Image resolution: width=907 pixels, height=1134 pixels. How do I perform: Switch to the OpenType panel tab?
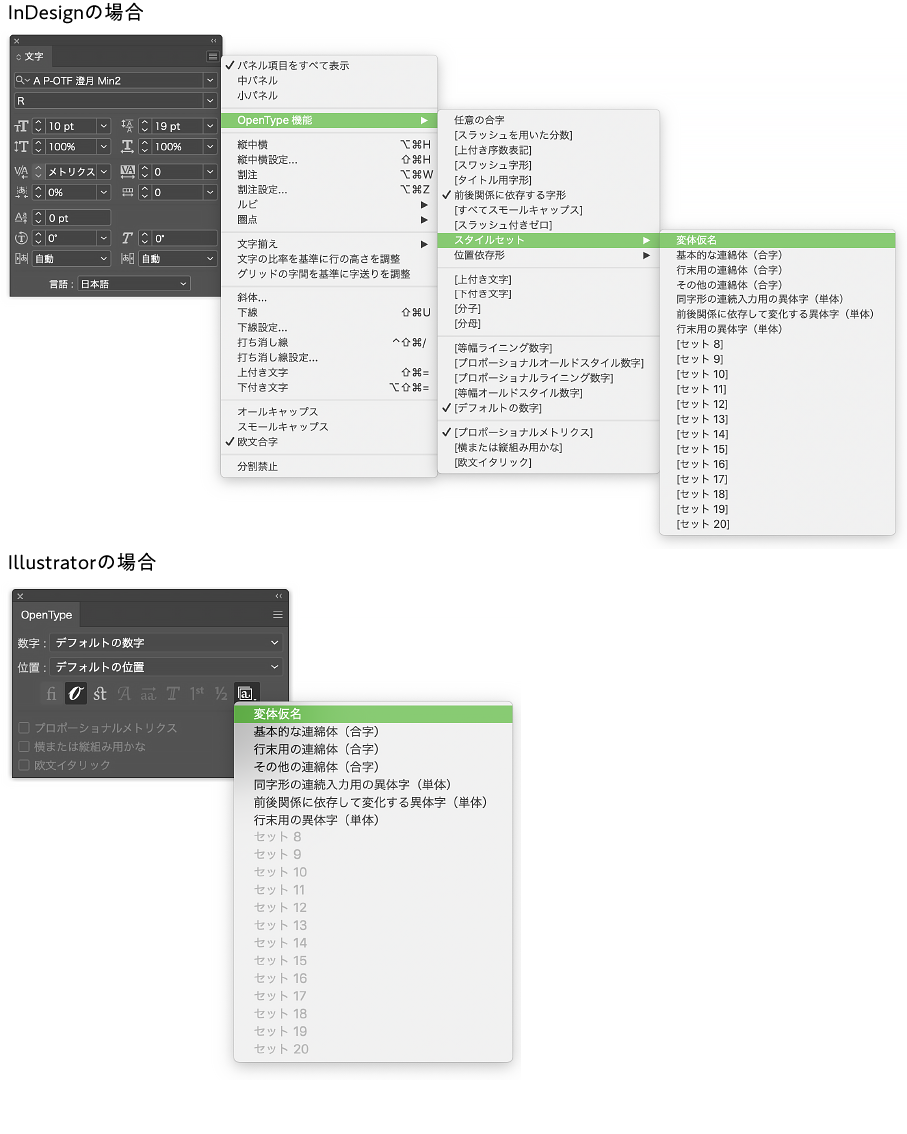(46, 615)
